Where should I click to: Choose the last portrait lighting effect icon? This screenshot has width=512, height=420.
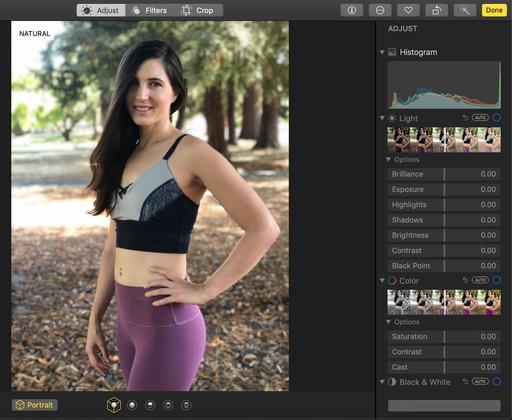coord(186,405)
